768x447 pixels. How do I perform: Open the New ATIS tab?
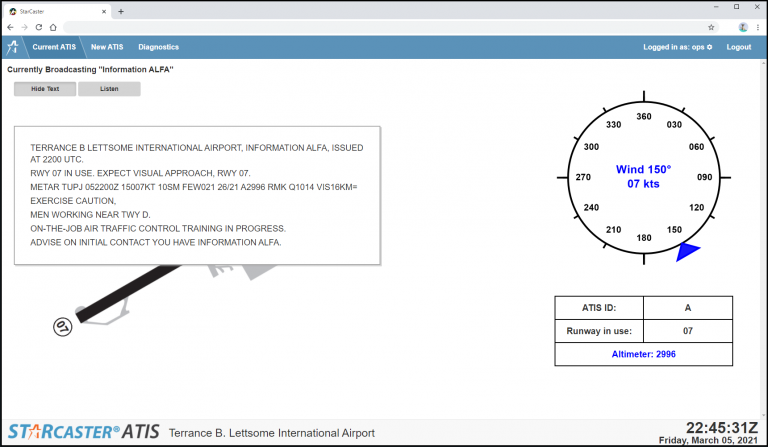[x=108, y=47]
